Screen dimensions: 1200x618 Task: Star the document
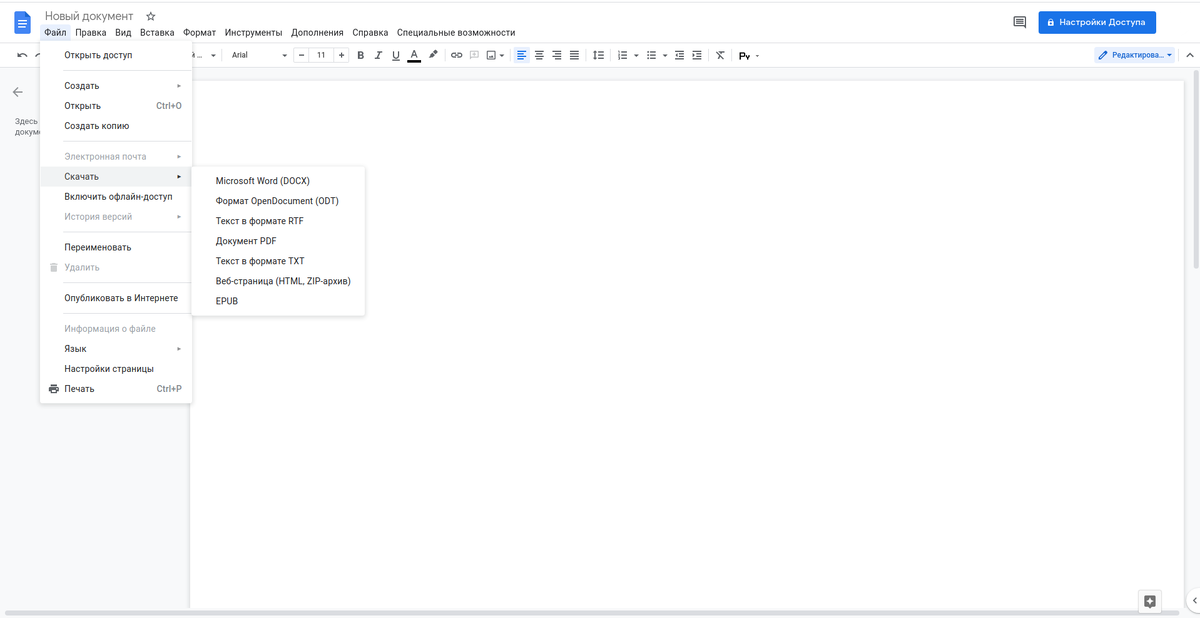coord(151,16)
